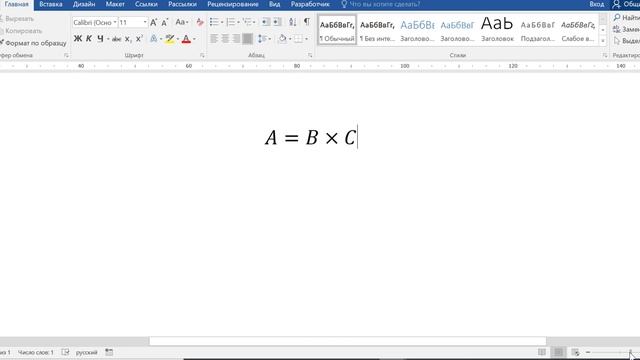Click the 'Что вы хотите сделать?' search box
Image resolution: width=640 pixels, height=360 pixels.
point(381,4)
